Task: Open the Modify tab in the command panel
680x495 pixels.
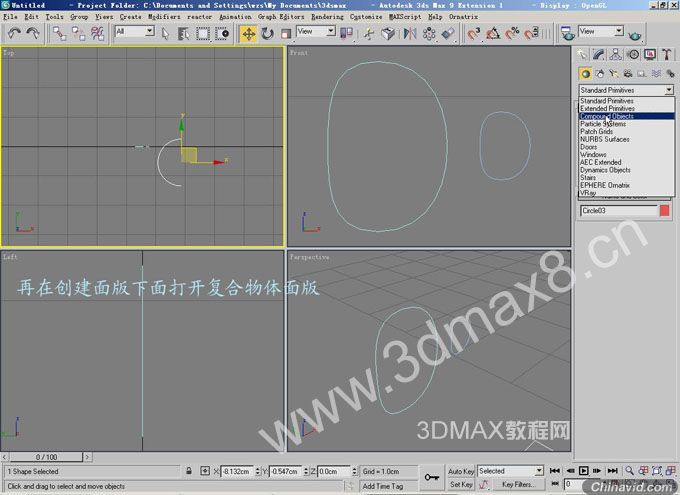Action: tap(599, 56)
